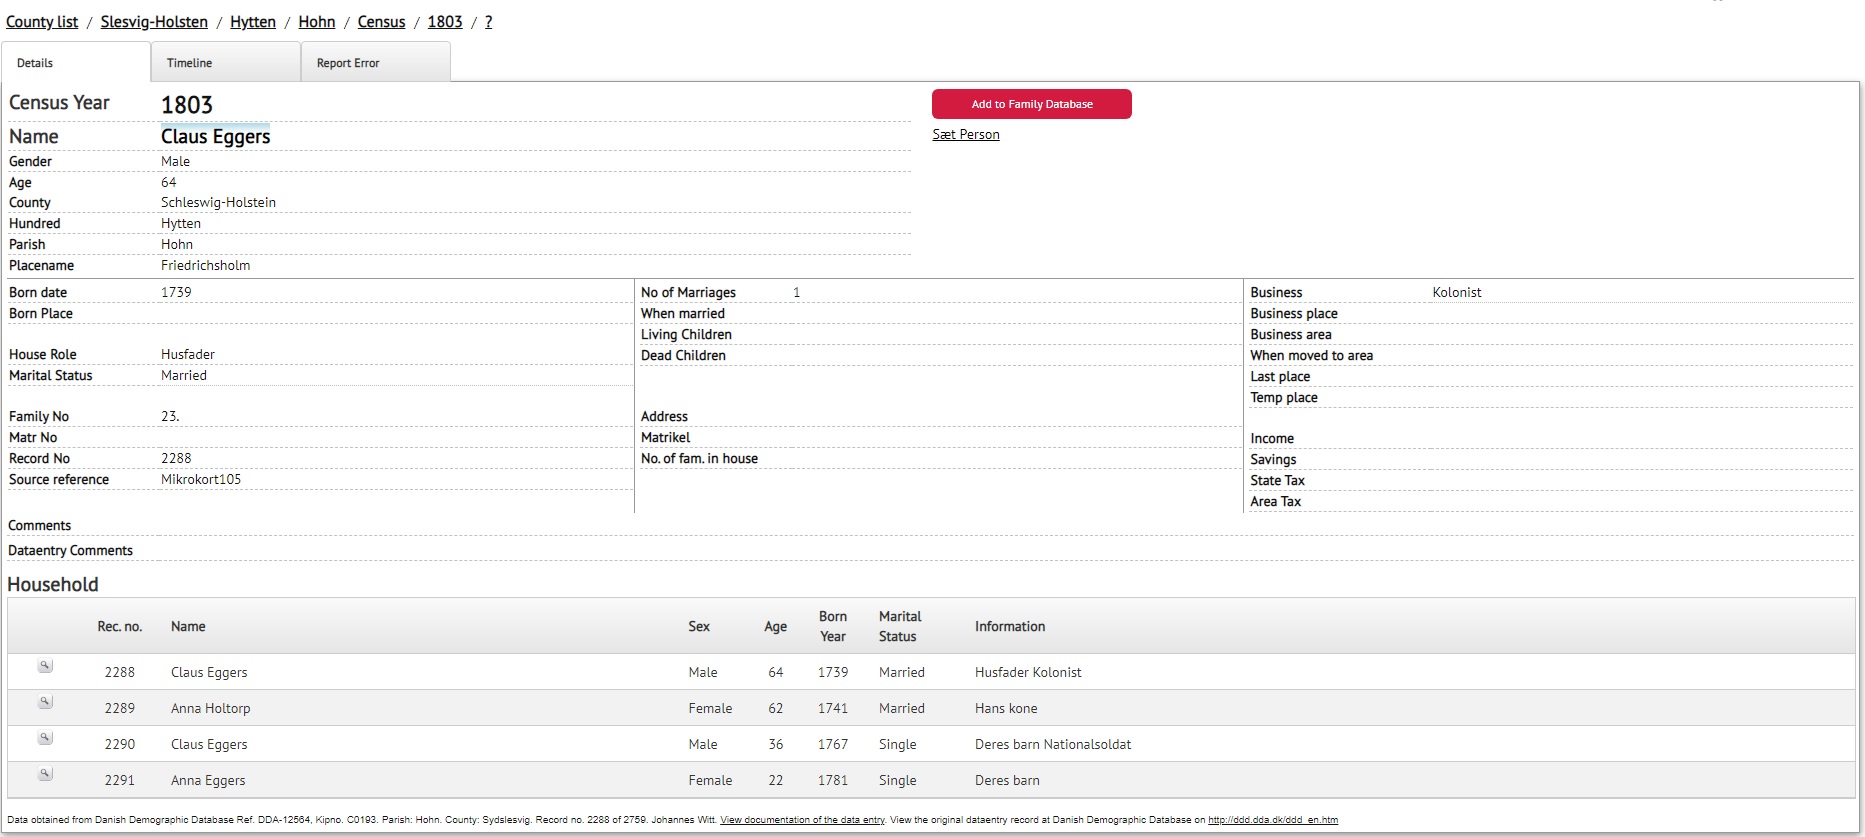Image resolution: width=1865 pixels, height=837 pixels.
Task: Click magnifier icon beside Anna Holtorp row
Action: tap(45, 703)
